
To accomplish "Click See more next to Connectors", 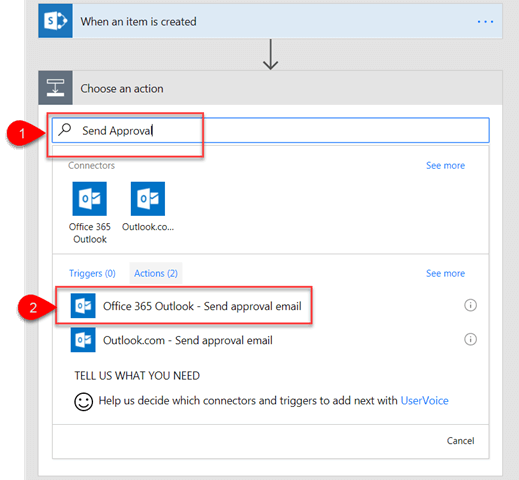I will 445,165.
